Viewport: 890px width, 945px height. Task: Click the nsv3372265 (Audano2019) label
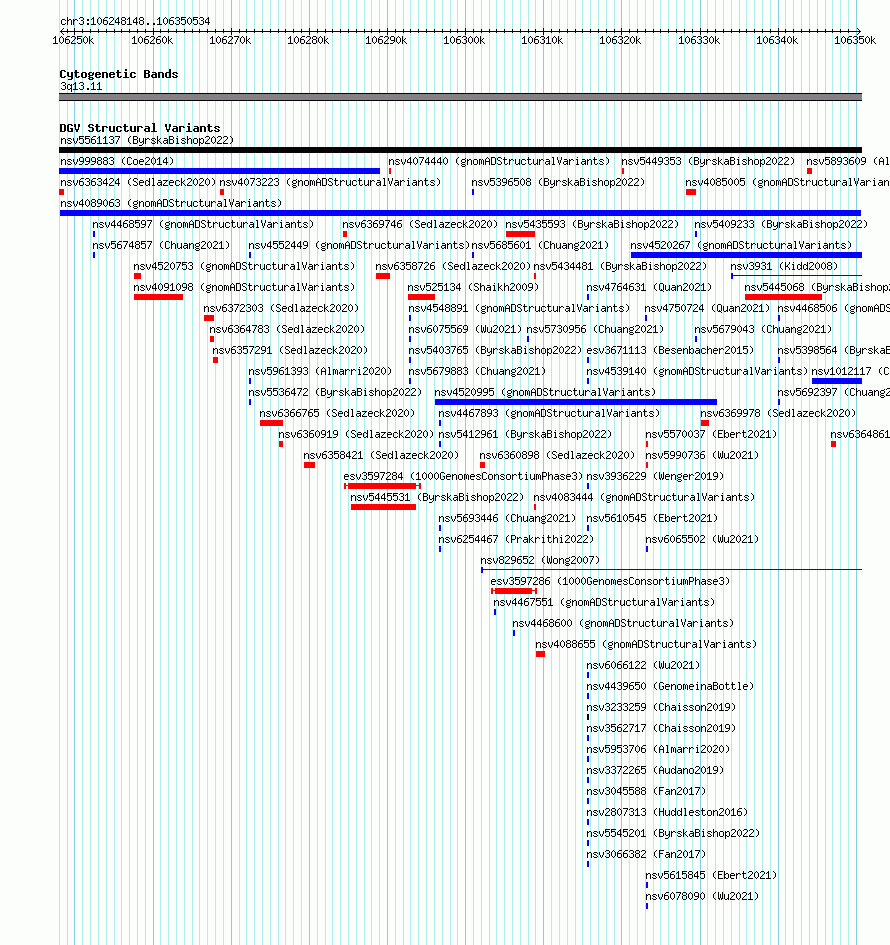pyautogui.click(x=655, y=770)
